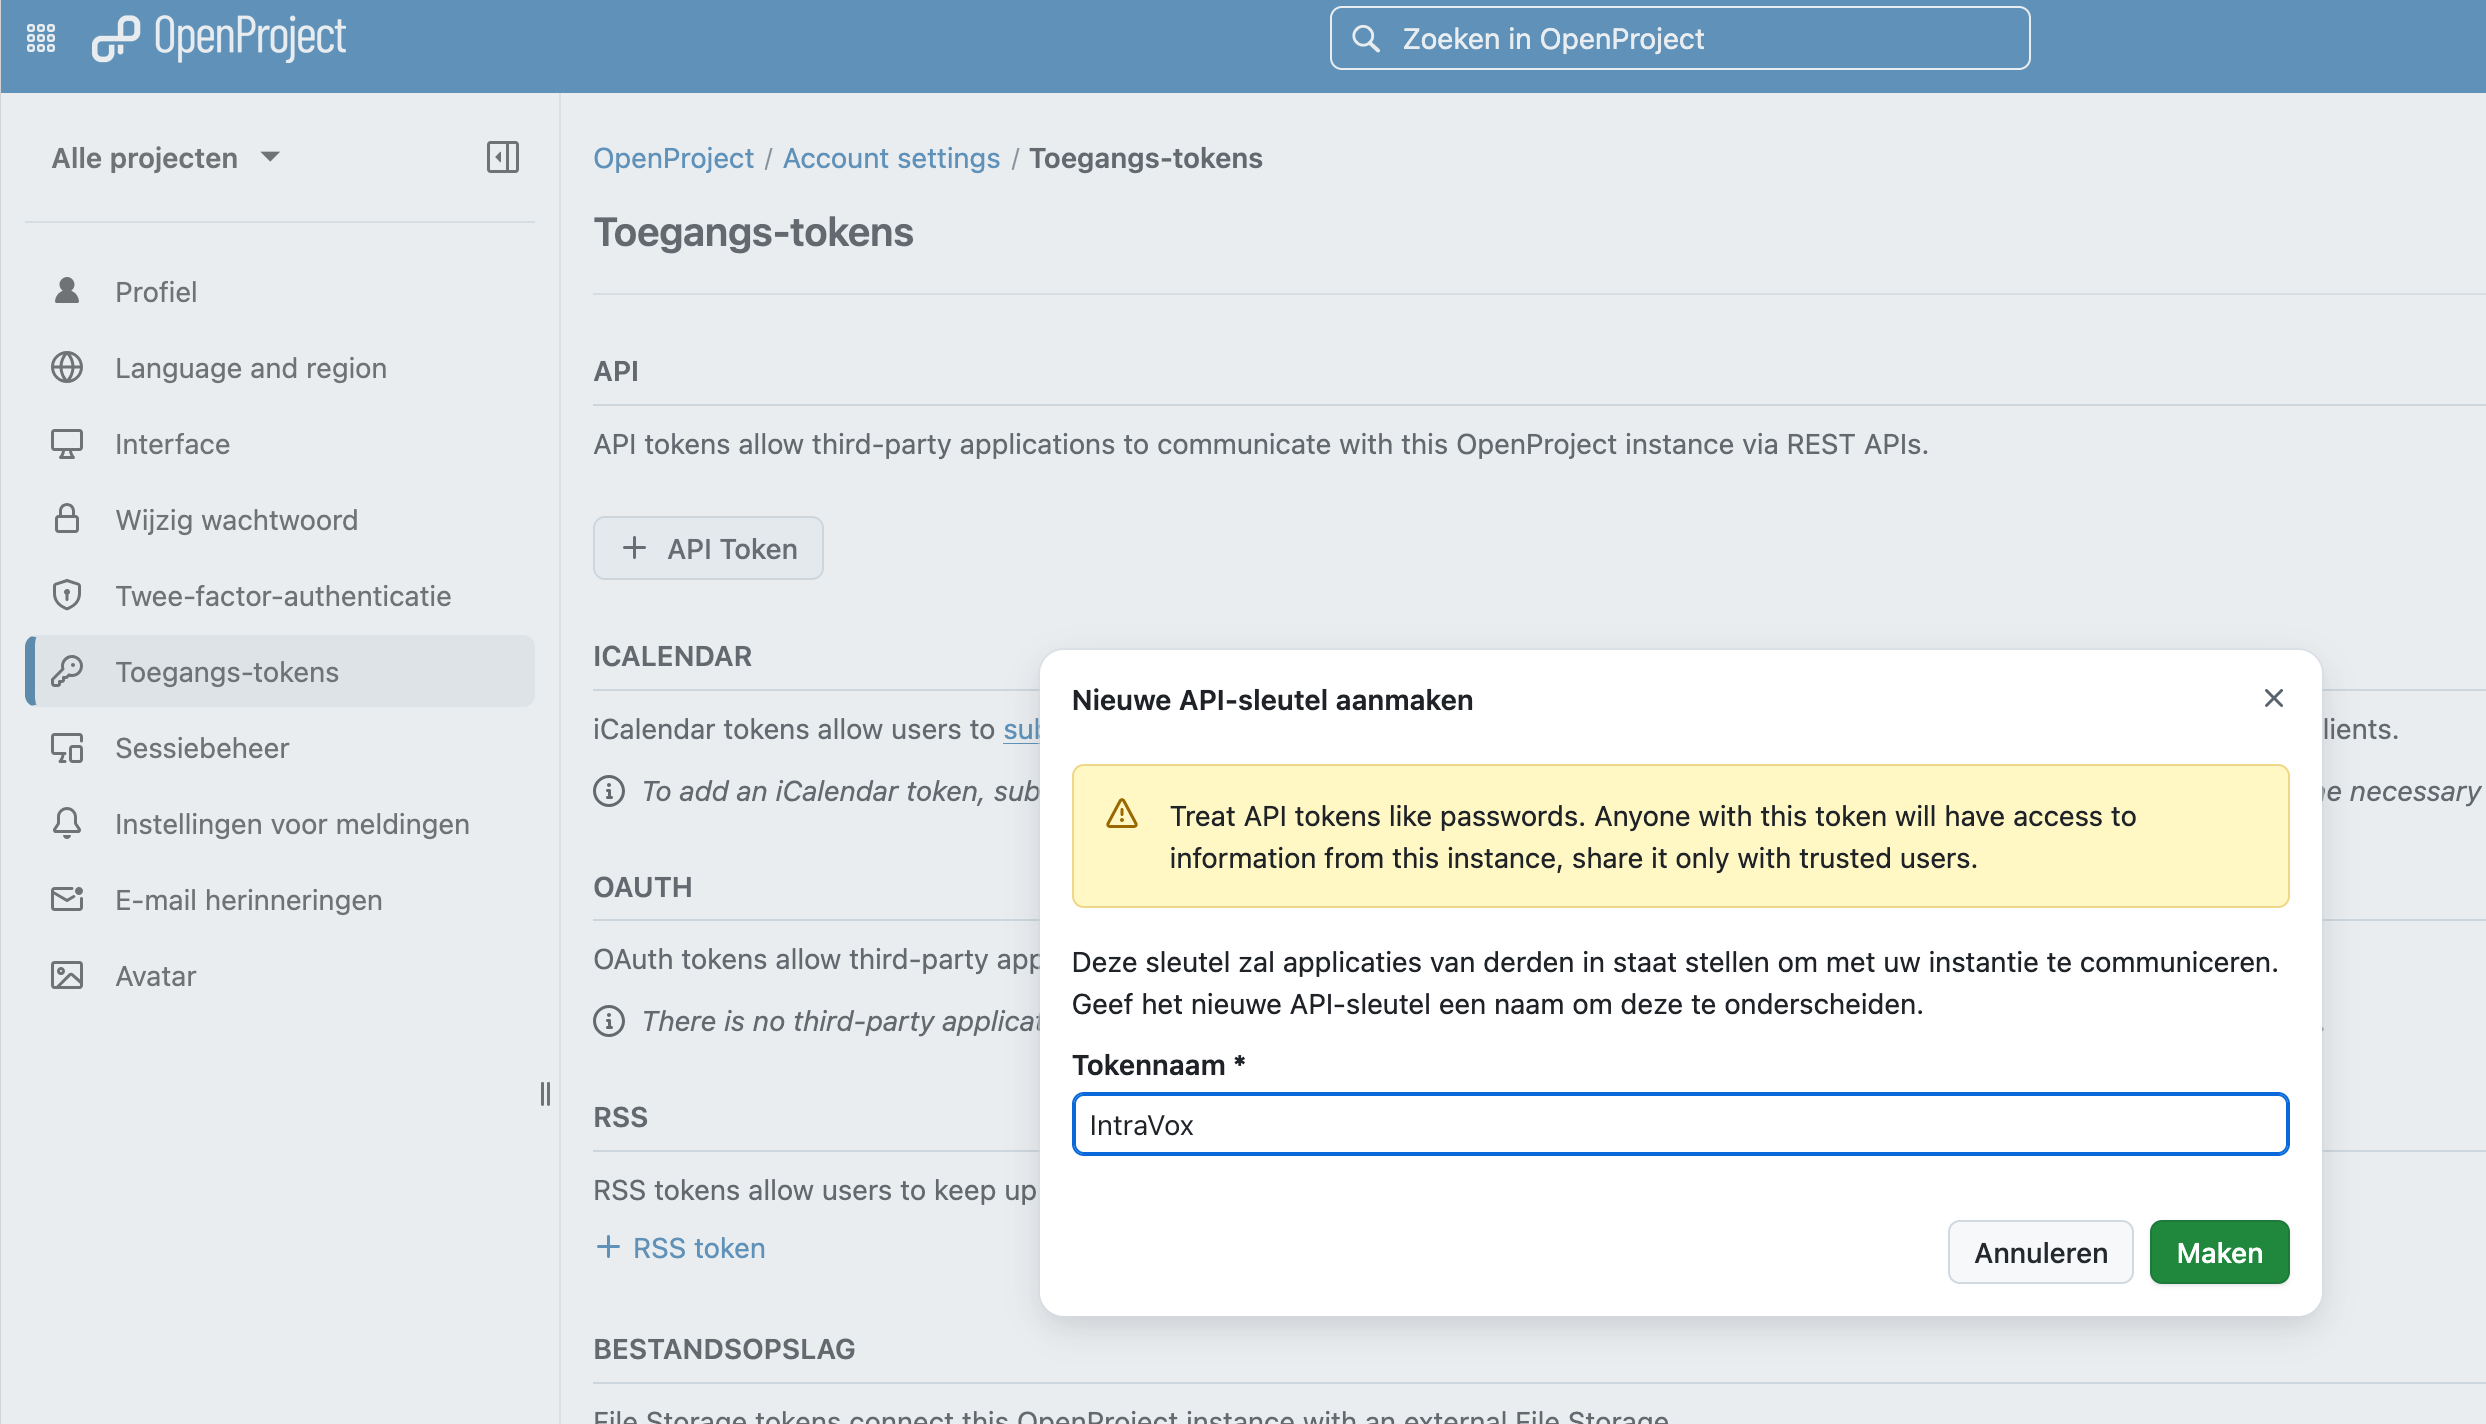
Task: Click the dialog title Nieuwe API-sleutel aanmaken
Action: [1272, 700]
